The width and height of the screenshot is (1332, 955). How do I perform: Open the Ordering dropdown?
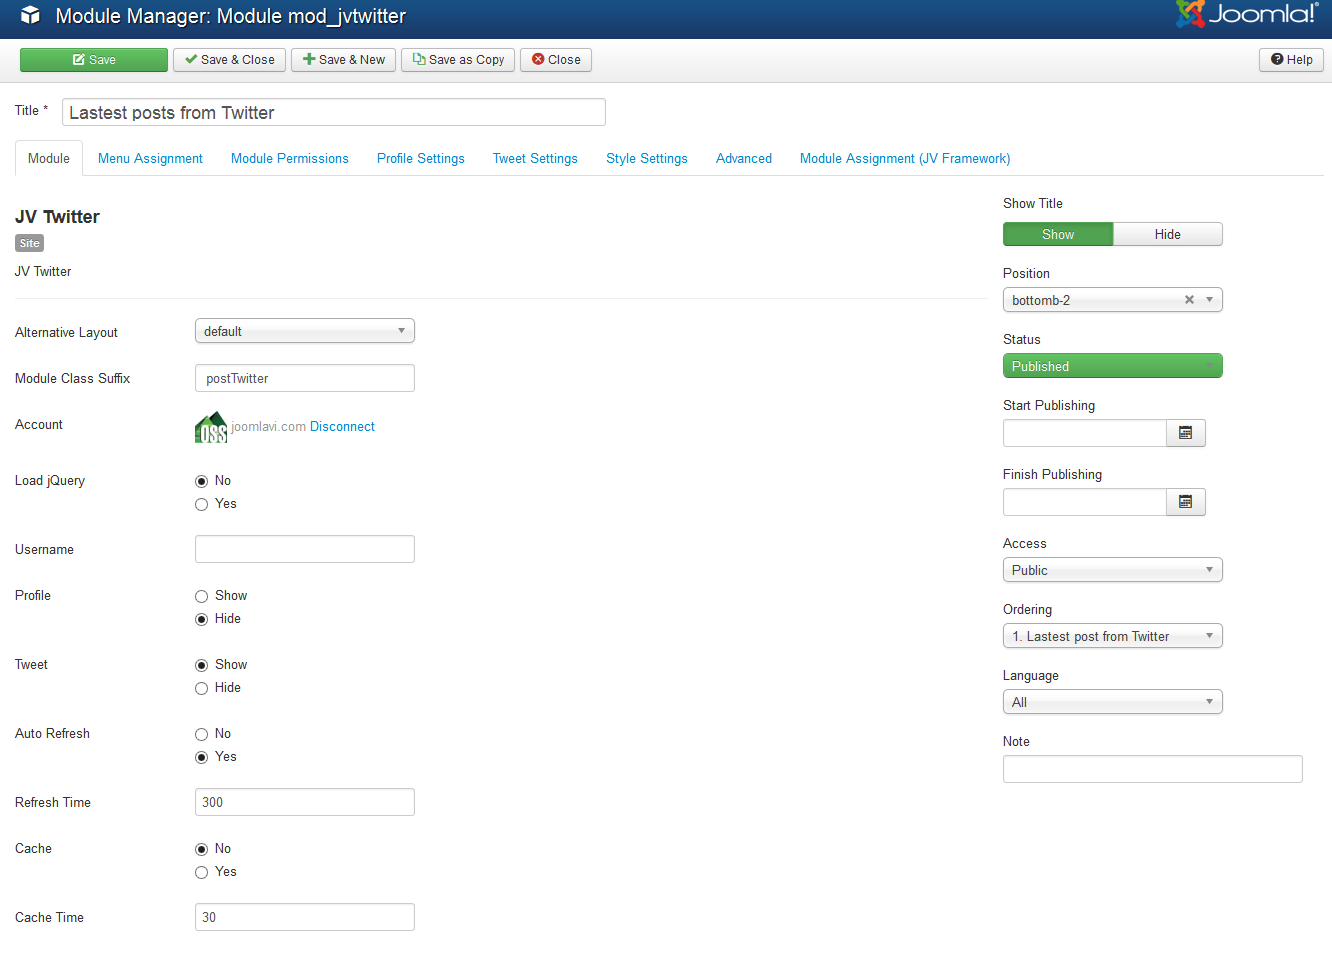click(x=1113, y=636)
